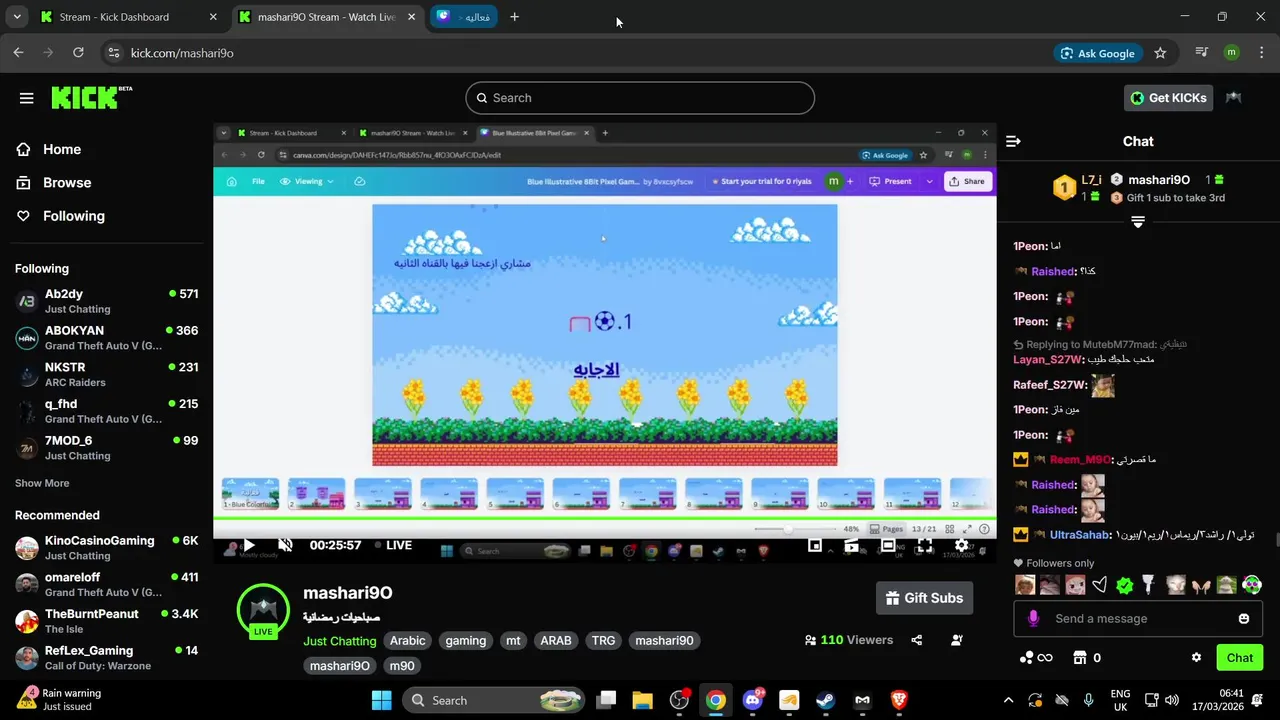The height and width of the screenshot is (720, 1280).
Task: Click Windows Start button
Action: pyautogui.click(x=382, y=700)
